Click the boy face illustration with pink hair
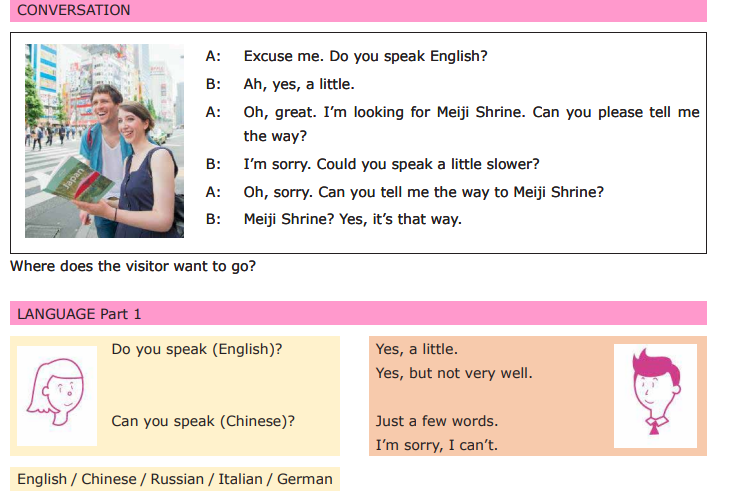Image resolution: width=737 pixels, height=498 pixels. point(655,395)
